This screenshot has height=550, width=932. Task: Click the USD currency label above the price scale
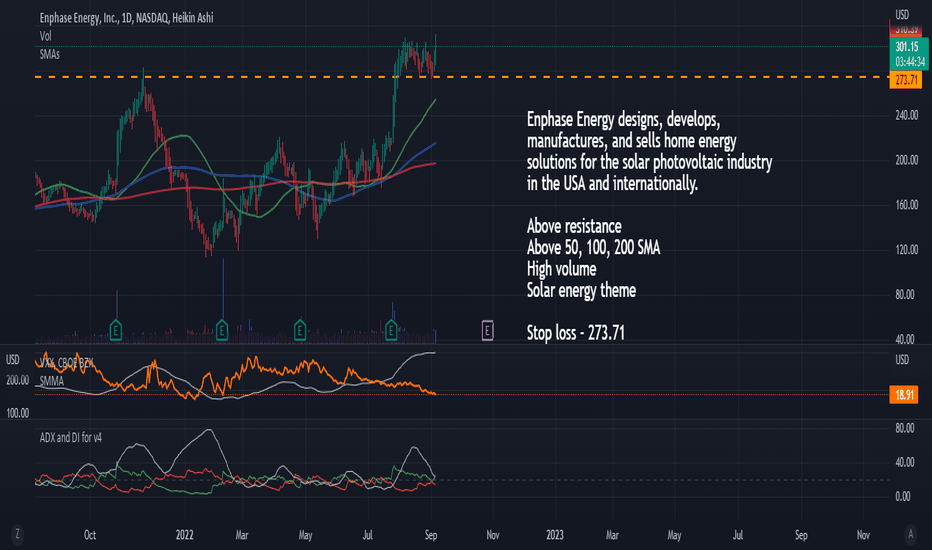[902, 15]
